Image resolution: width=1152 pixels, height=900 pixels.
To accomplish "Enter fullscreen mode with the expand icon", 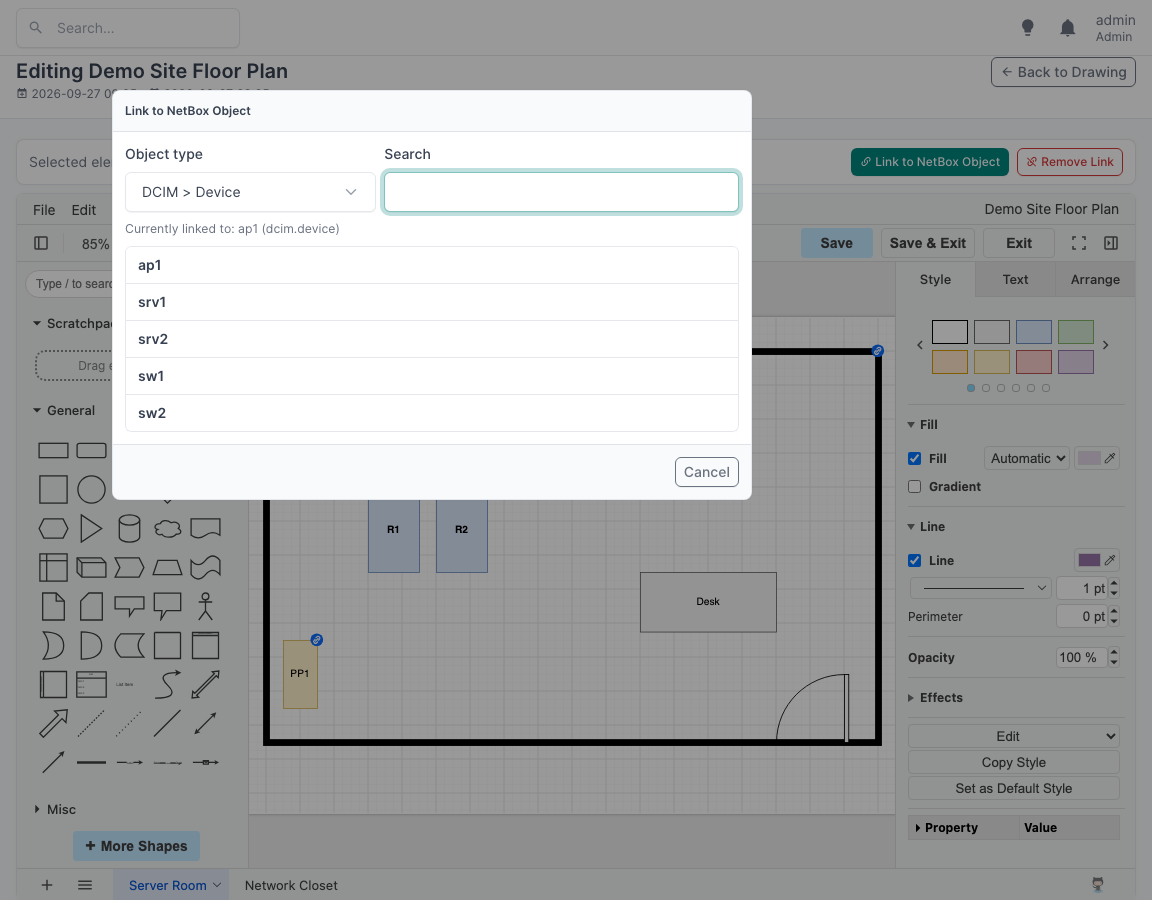I will pyautogui.click(x=1079, y=243).
